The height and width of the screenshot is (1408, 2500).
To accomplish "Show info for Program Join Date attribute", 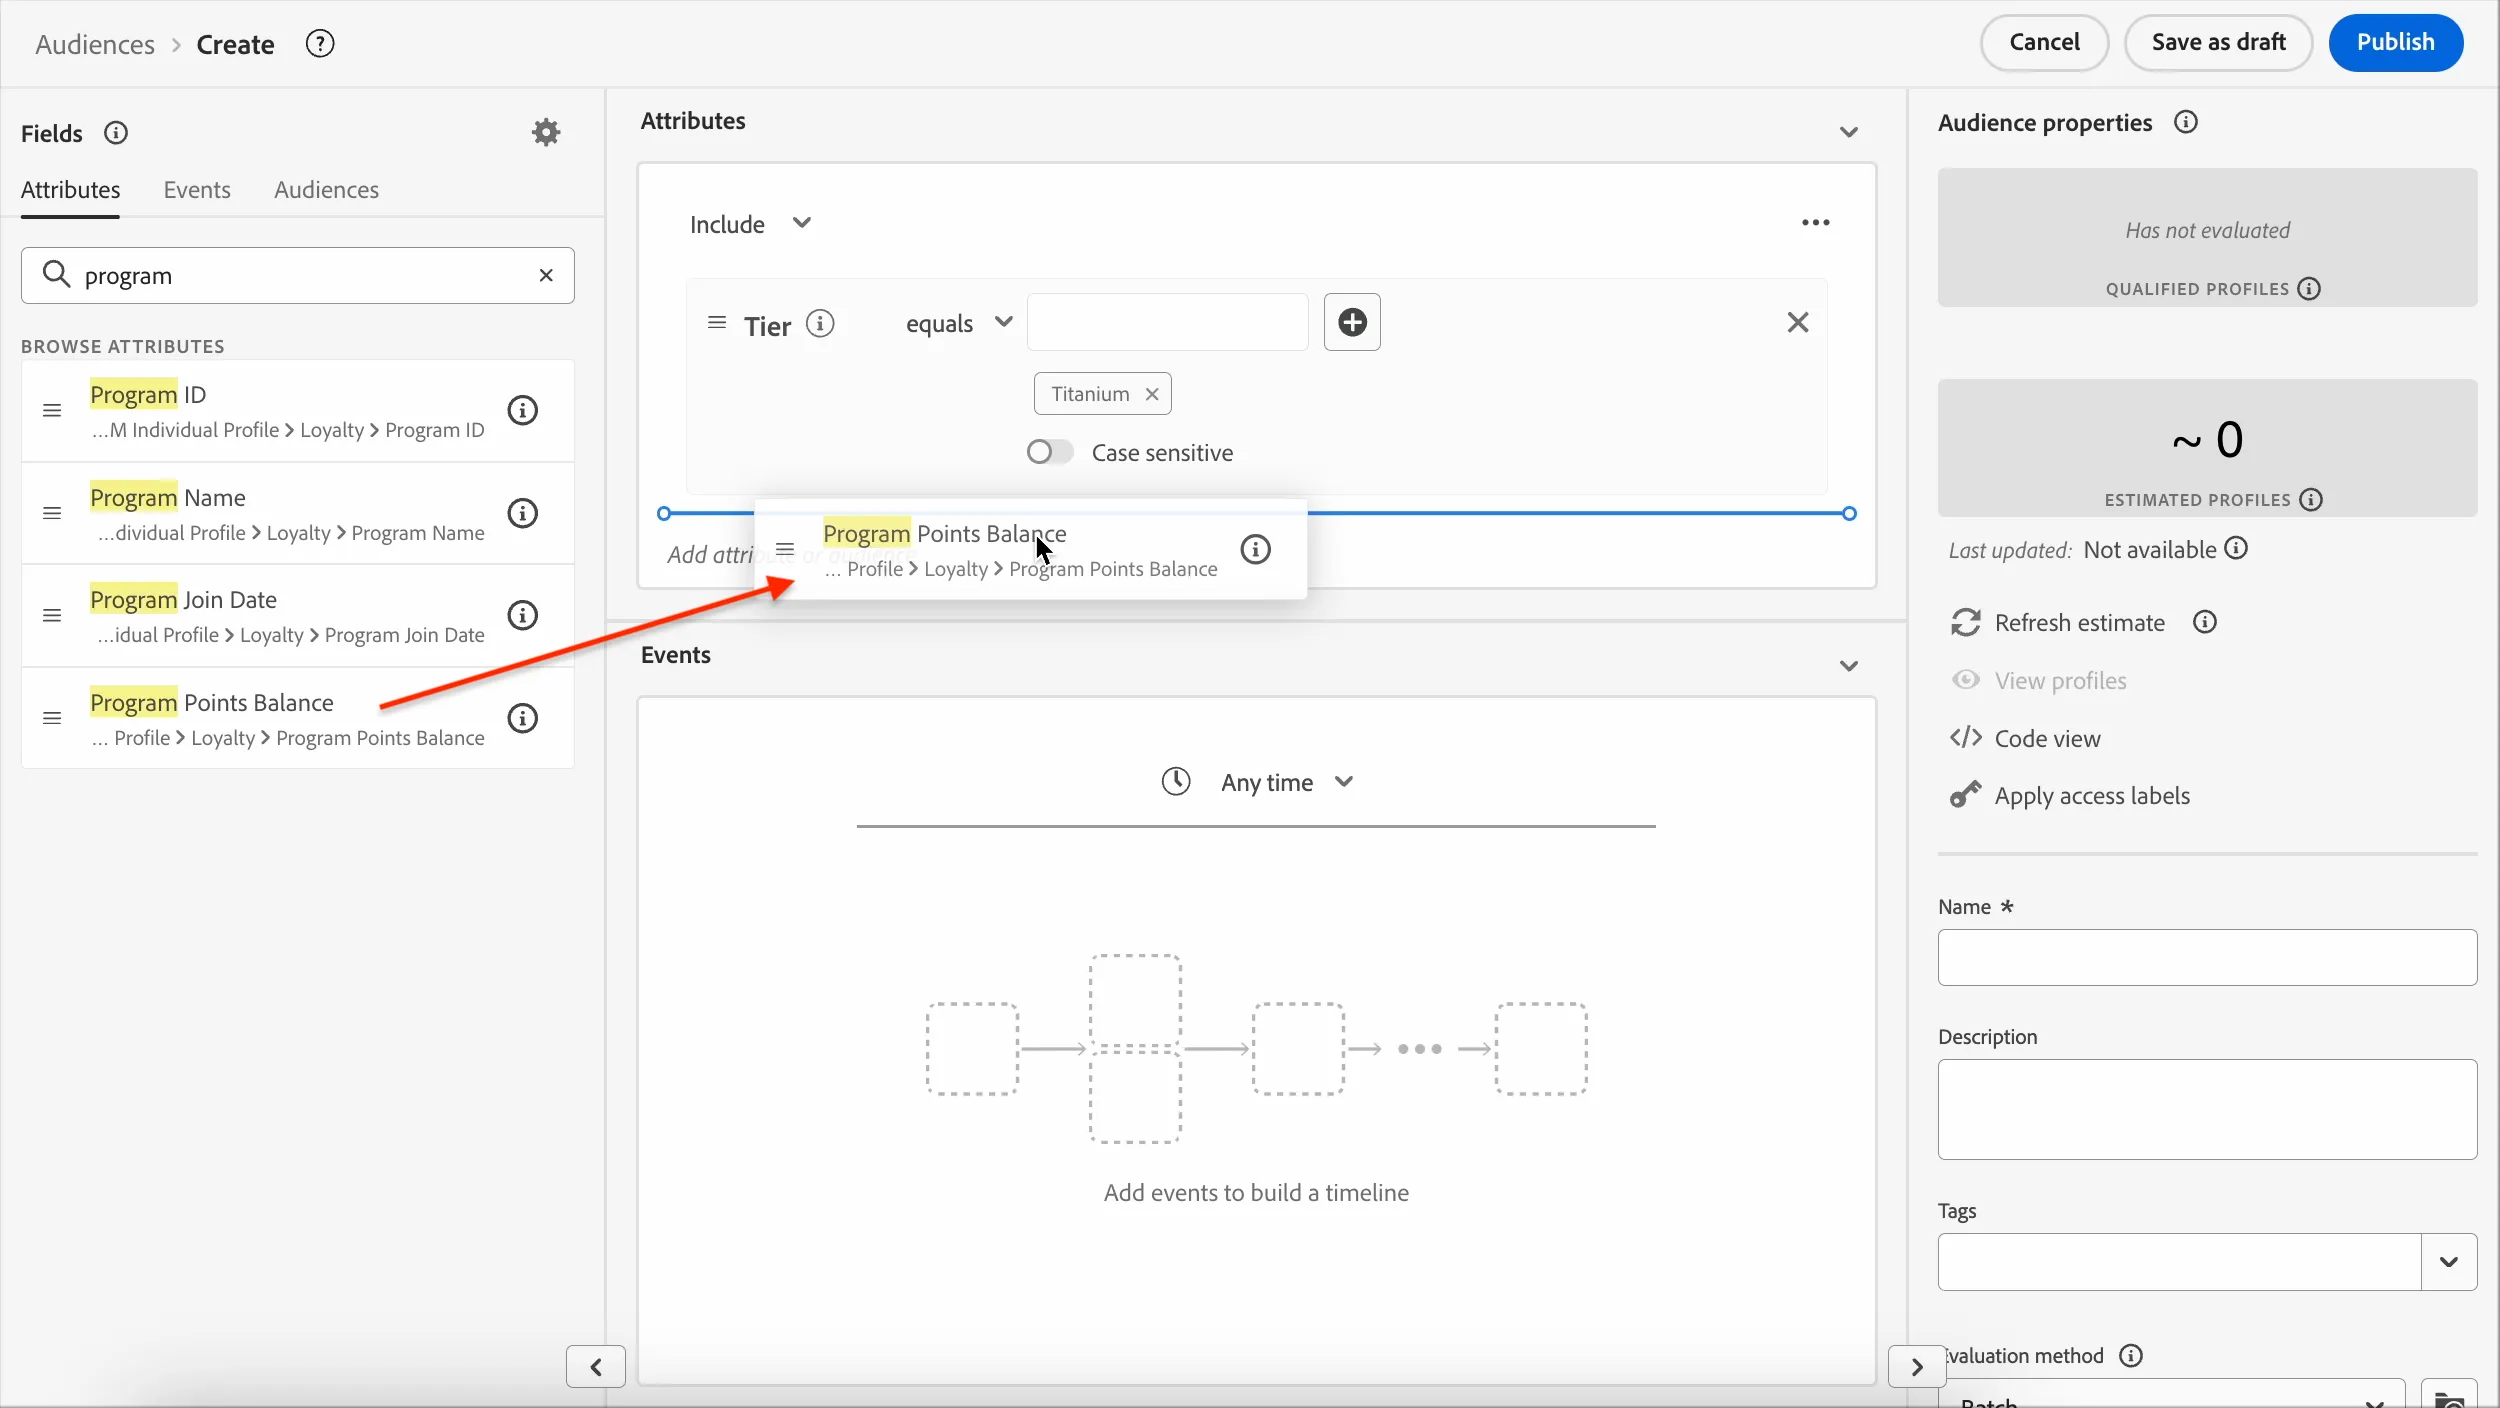I will click(523, 615).
